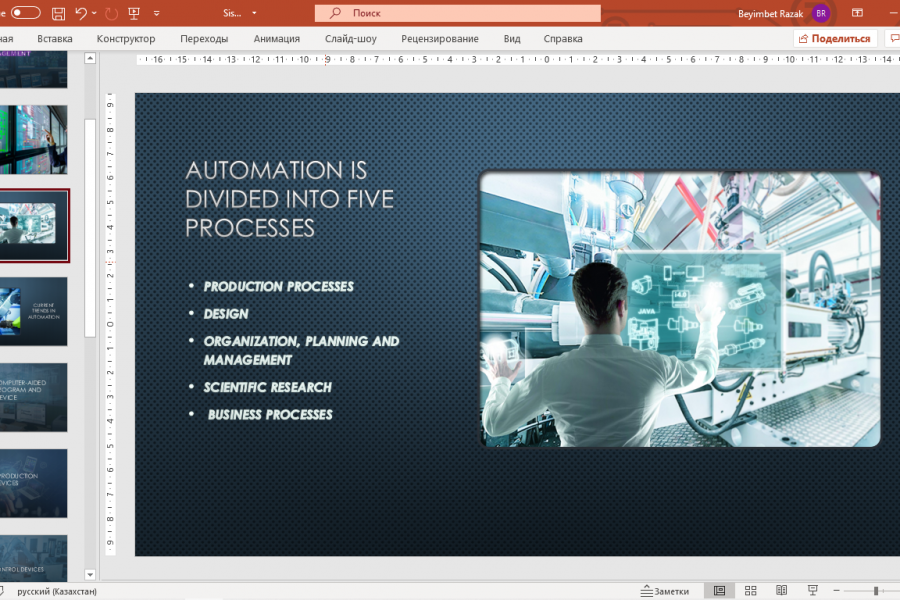Click the zoom slider handle

[x=875, y=591]
